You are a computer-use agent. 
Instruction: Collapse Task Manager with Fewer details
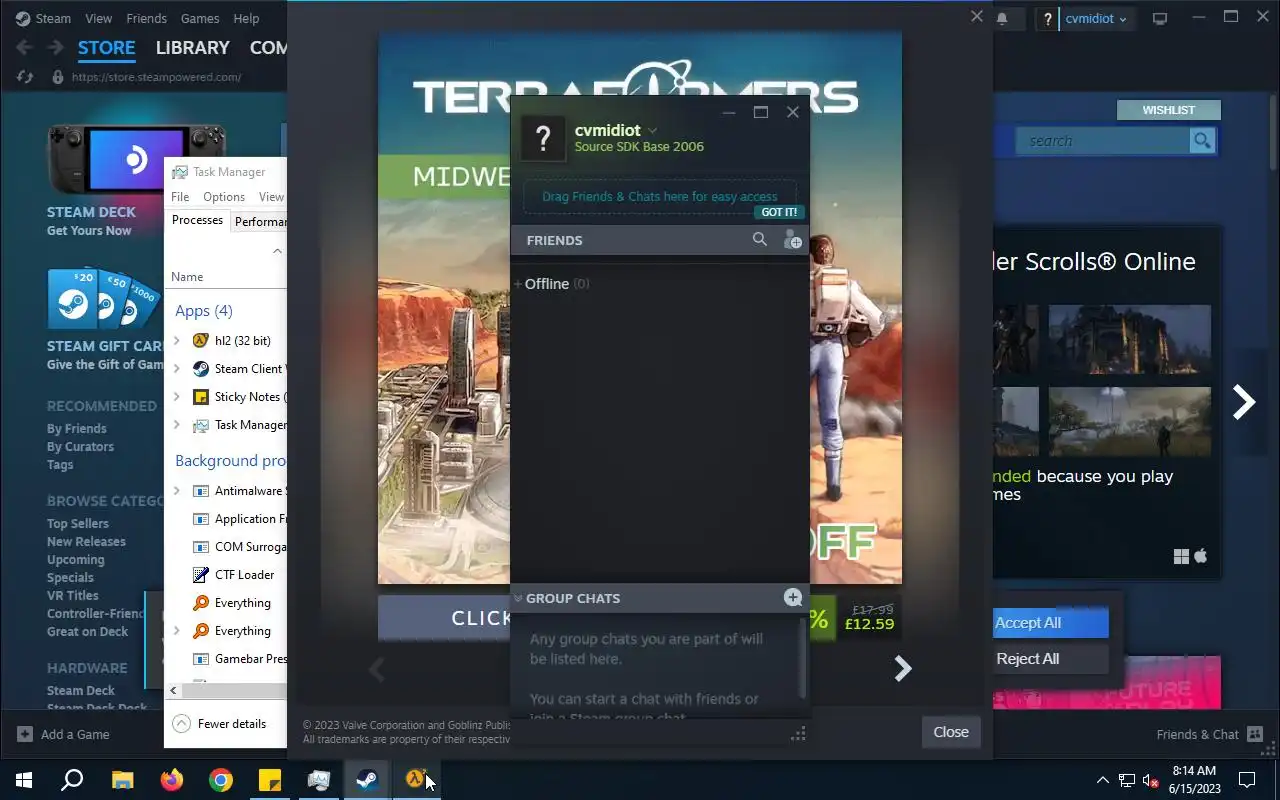click(220, 724)
